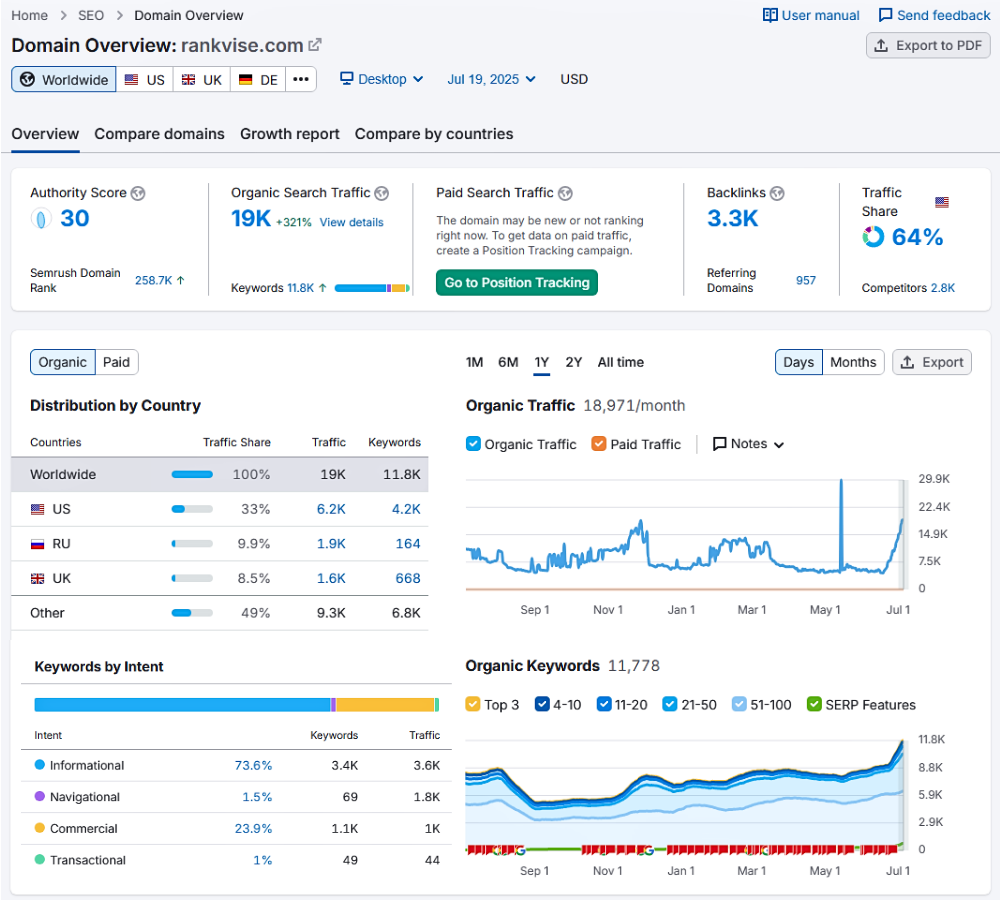Click the US traffic share progress bar
Viewport: 1000px width, 900px height.
pos(192,509)
